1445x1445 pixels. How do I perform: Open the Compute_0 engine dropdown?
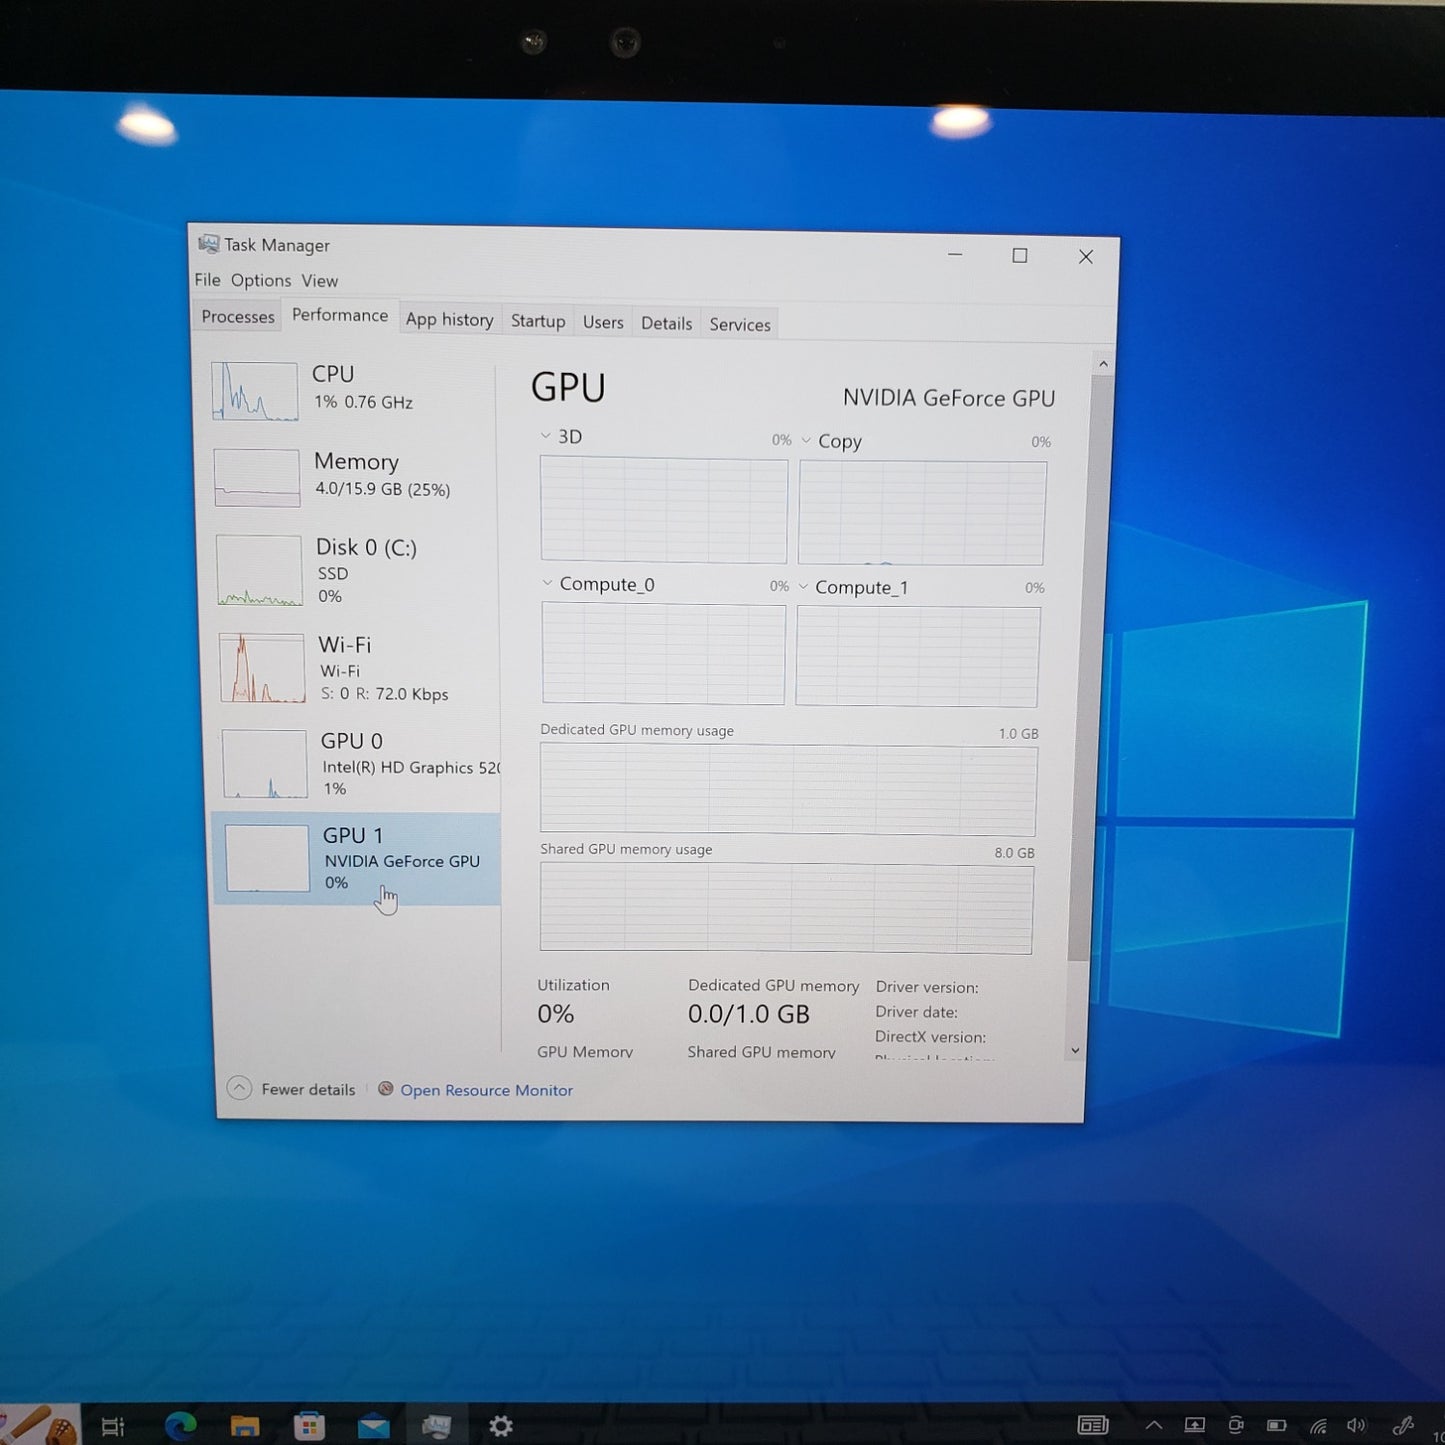pos(547,583)
